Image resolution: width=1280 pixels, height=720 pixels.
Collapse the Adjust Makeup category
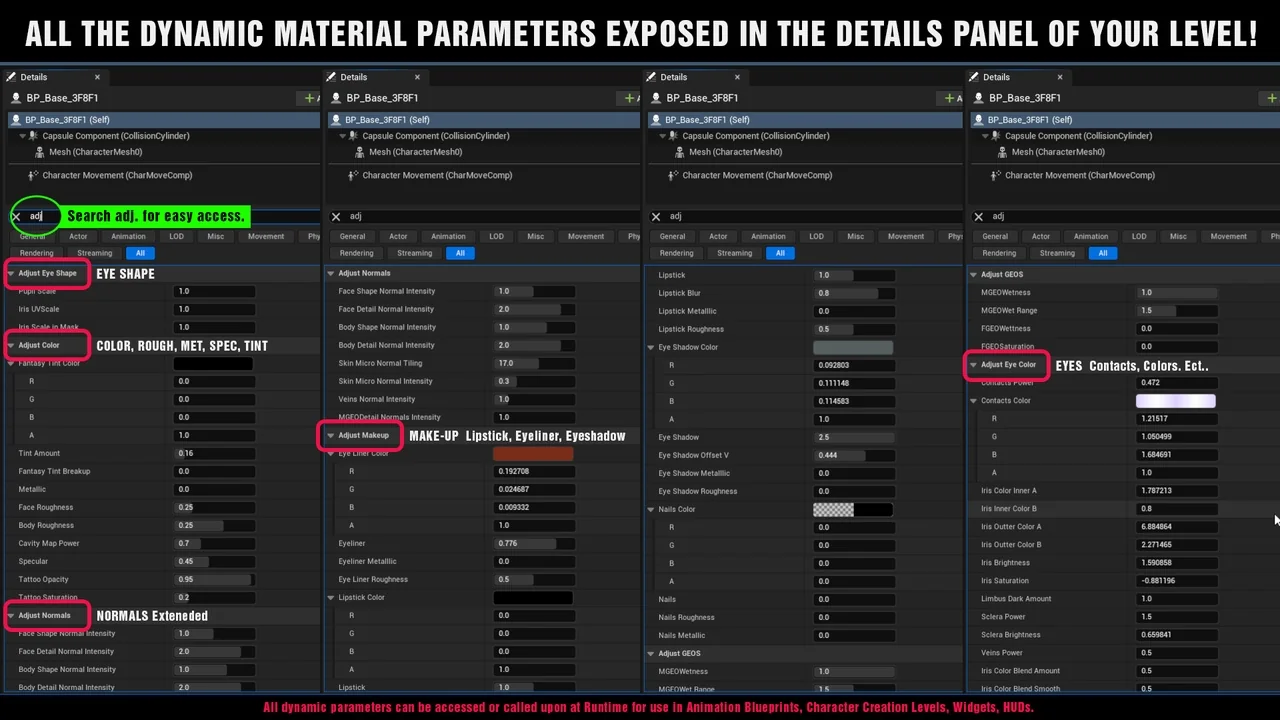click(x=331, y=435)
